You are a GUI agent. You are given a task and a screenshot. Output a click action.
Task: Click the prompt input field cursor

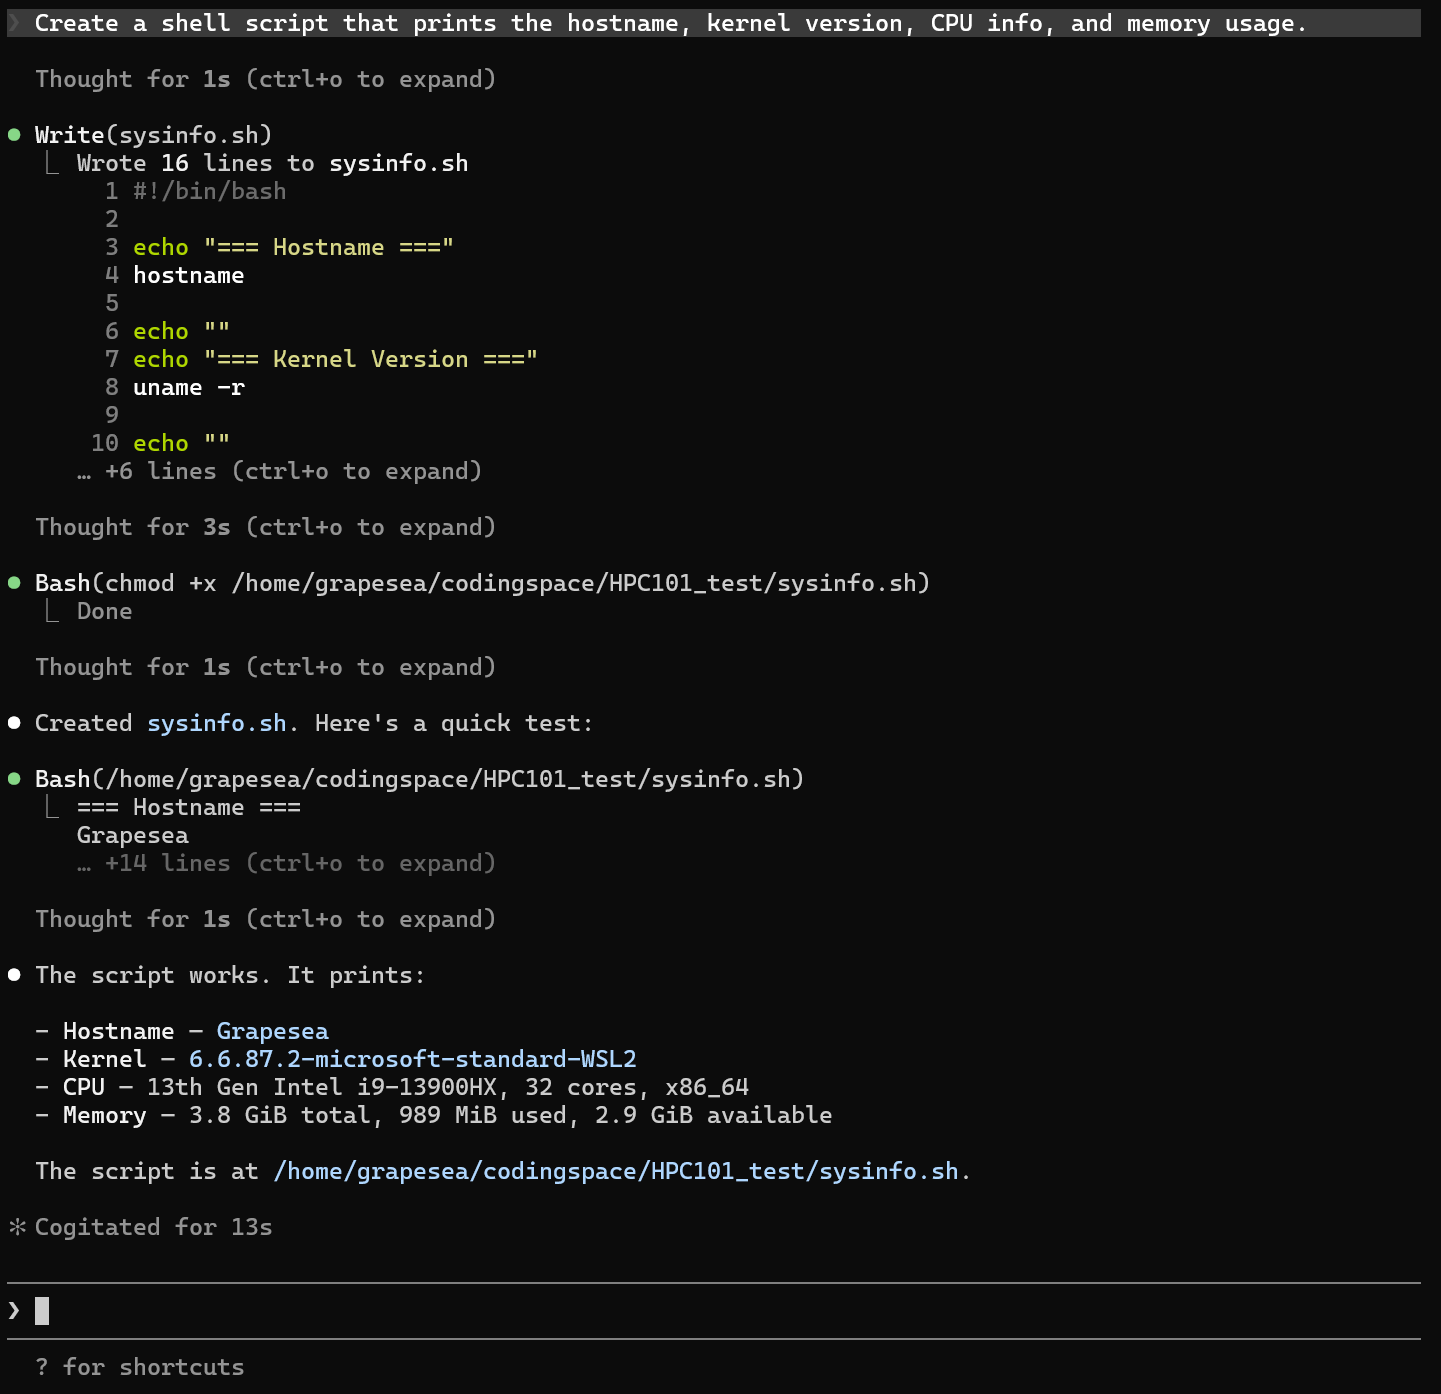pos(42,1310)
